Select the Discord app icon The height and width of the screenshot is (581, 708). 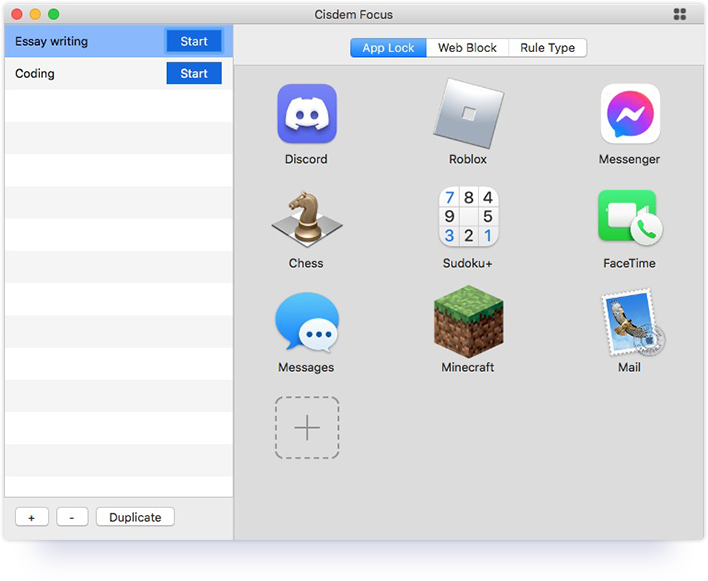coord(307,114)
